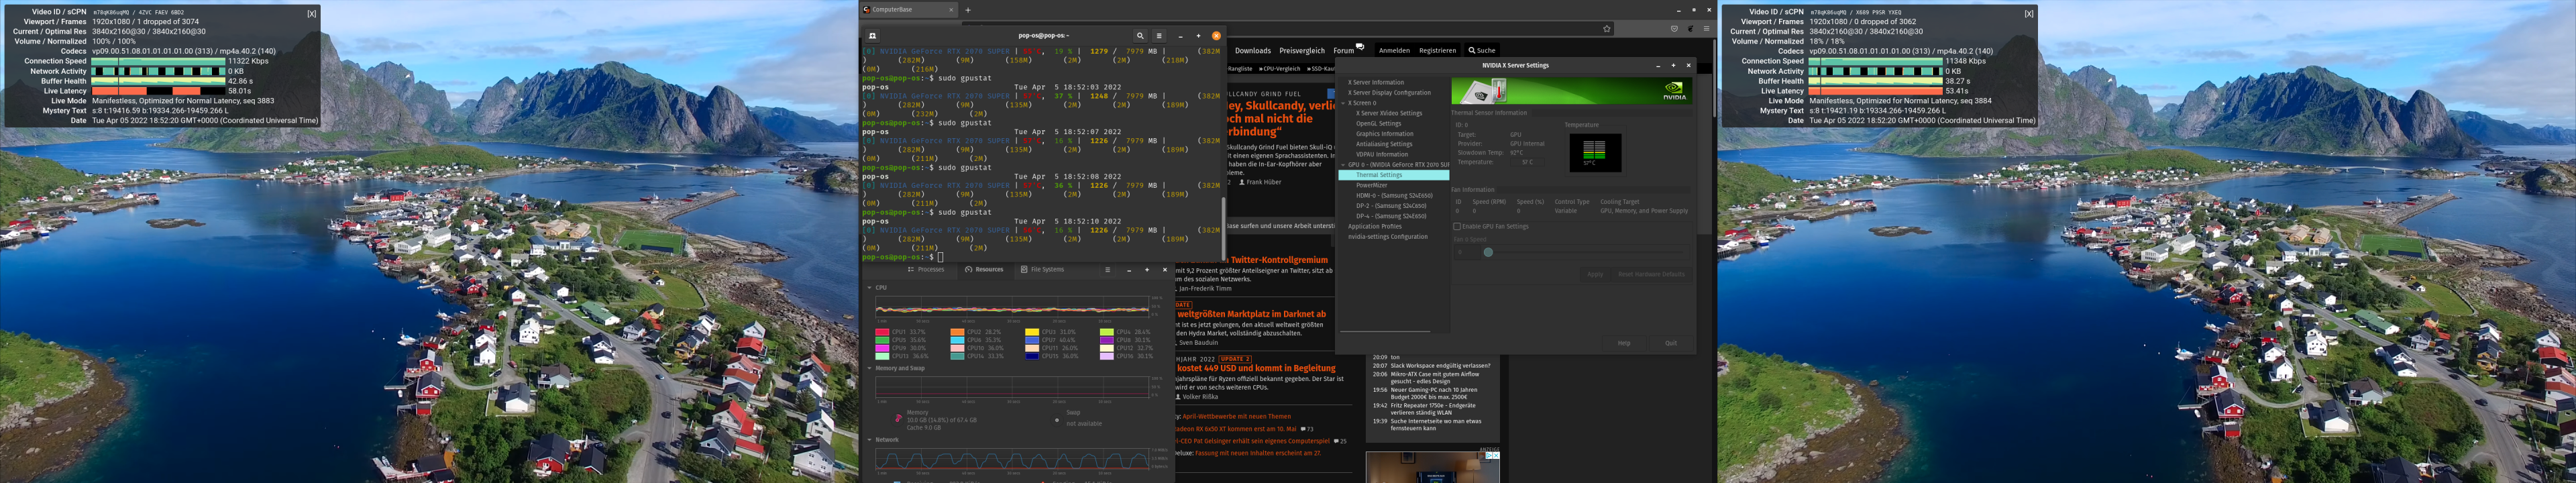The image size is (2576, 483).
Task: Select PowerMizer tree item
Action: pyautogui.click(x=1371, y=186)
